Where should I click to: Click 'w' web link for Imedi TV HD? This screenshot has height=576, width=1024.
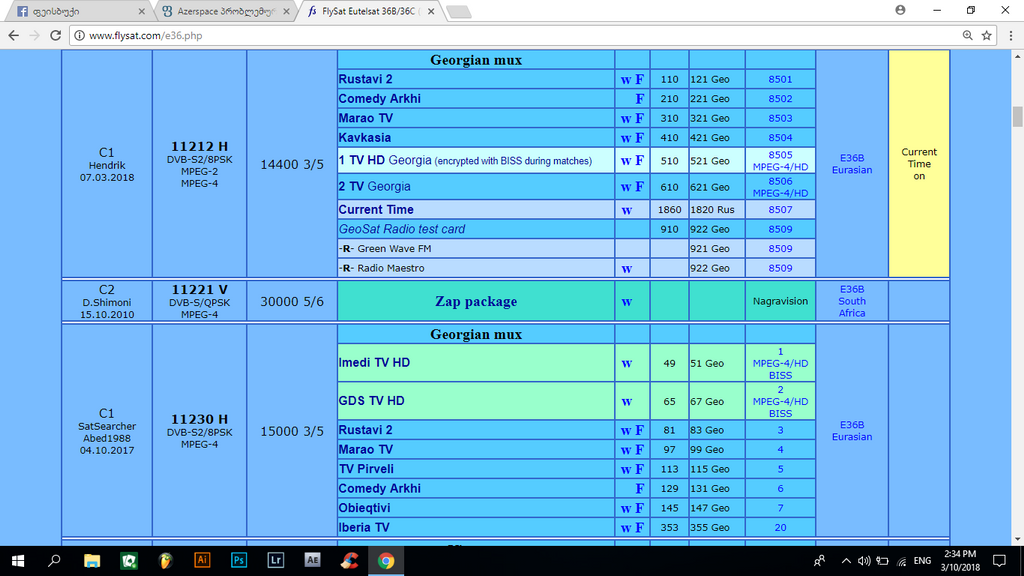coord(626,363)
